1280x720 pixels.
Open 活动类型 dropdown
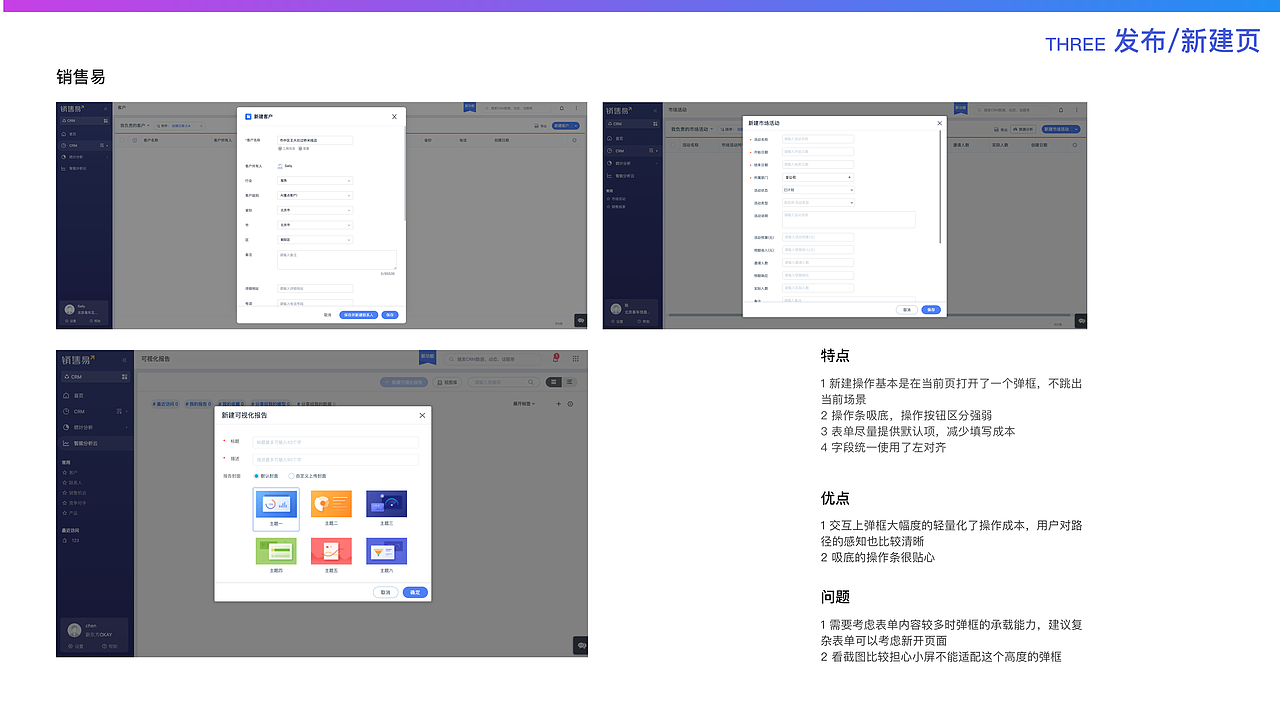click(818, 202)
